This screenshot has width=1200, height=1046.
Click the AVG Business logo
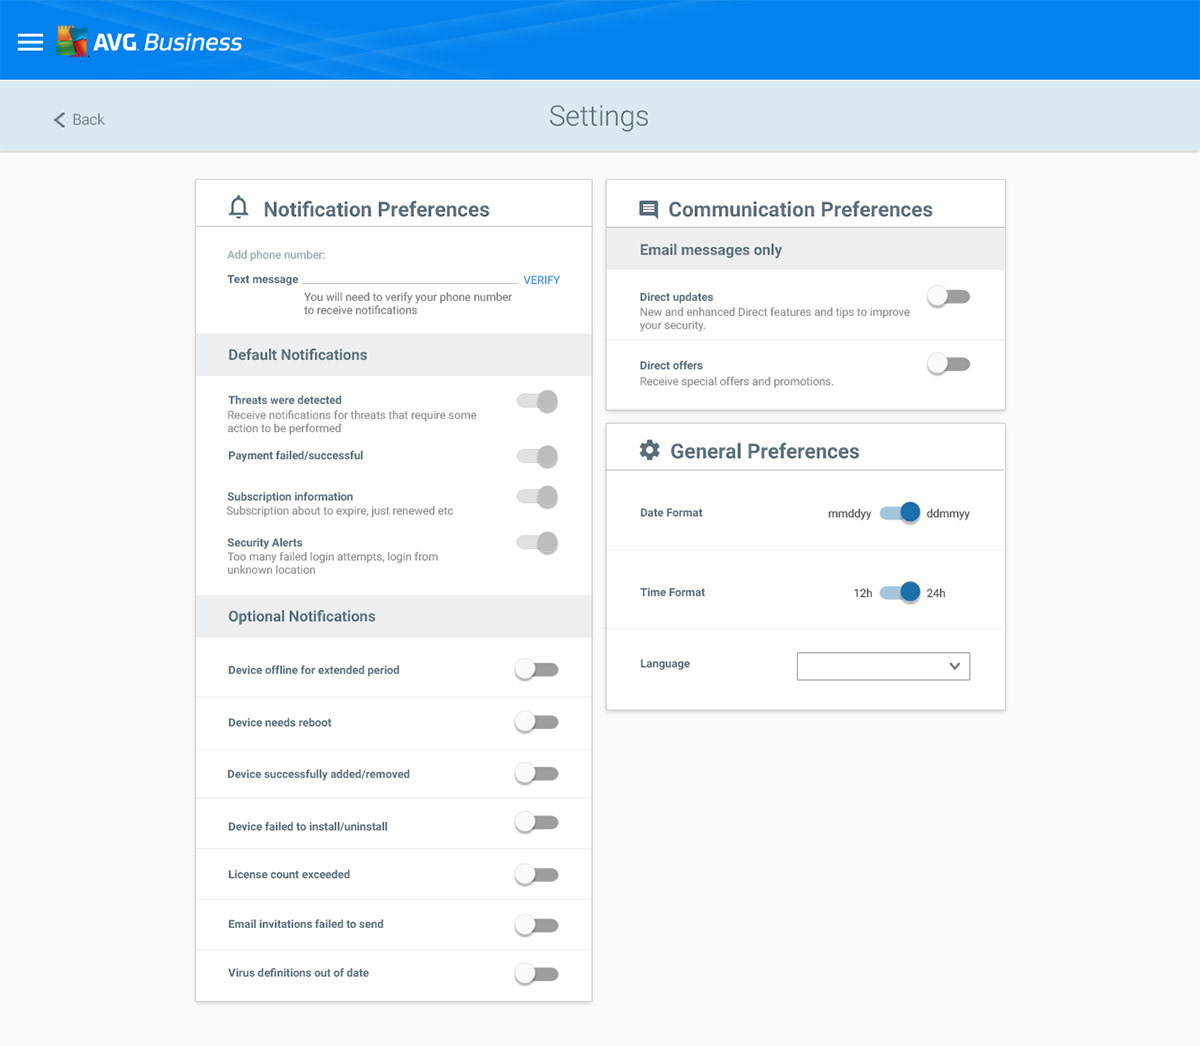click(x=149, y=42)
